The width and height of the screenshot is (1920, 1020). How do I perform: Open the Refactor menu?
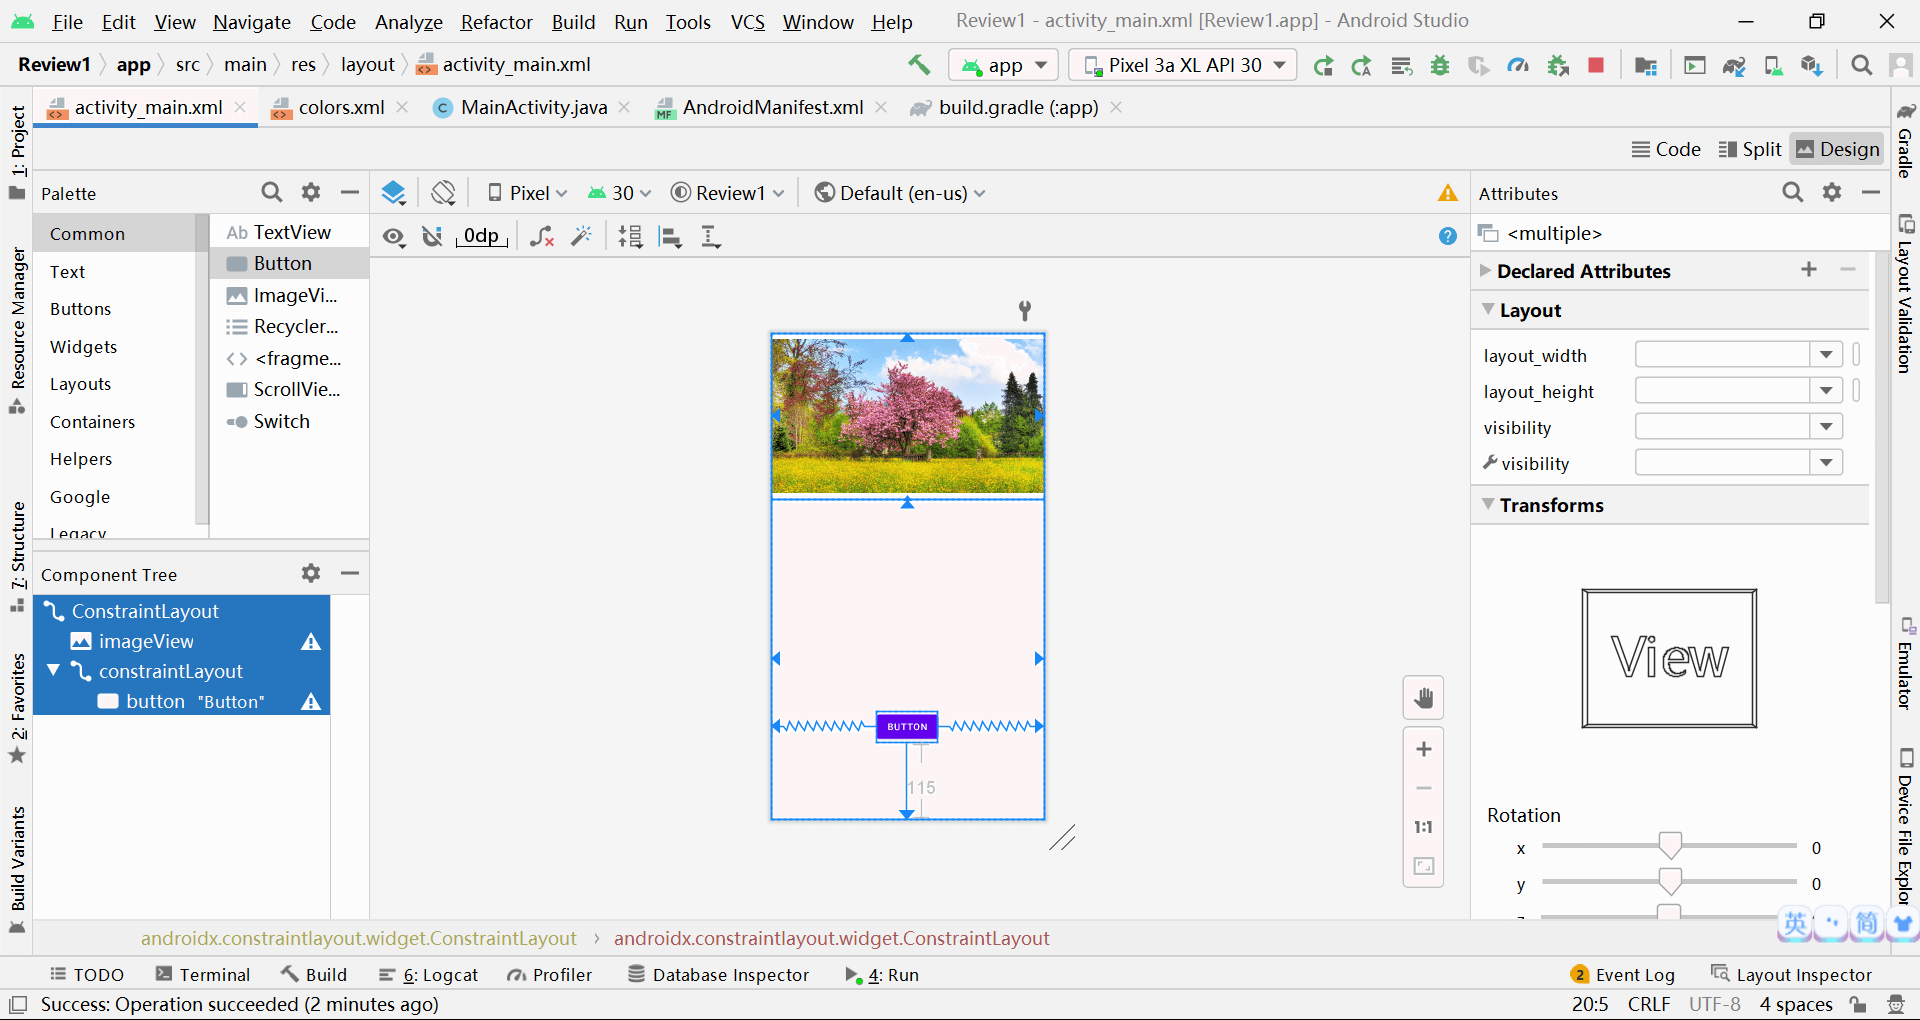(x=496, y=22)
